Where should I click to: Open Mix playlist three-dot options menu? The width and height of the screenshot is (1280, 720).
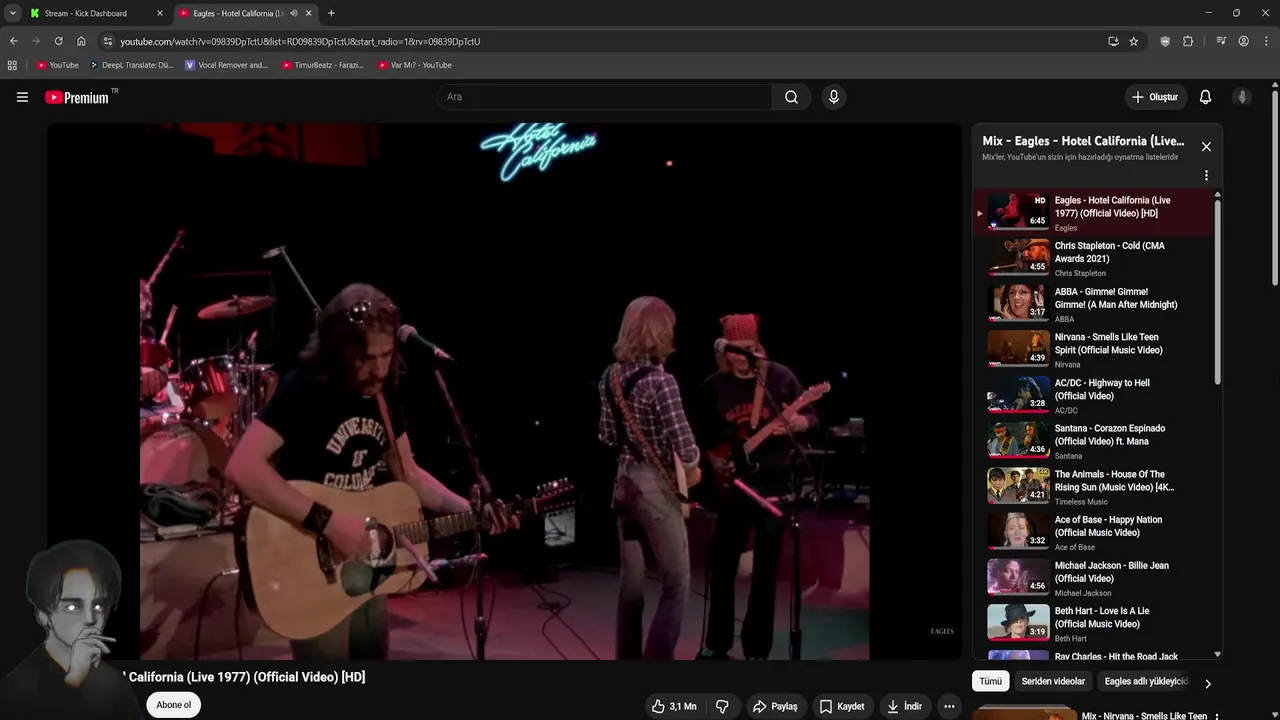click(1206, 175)
